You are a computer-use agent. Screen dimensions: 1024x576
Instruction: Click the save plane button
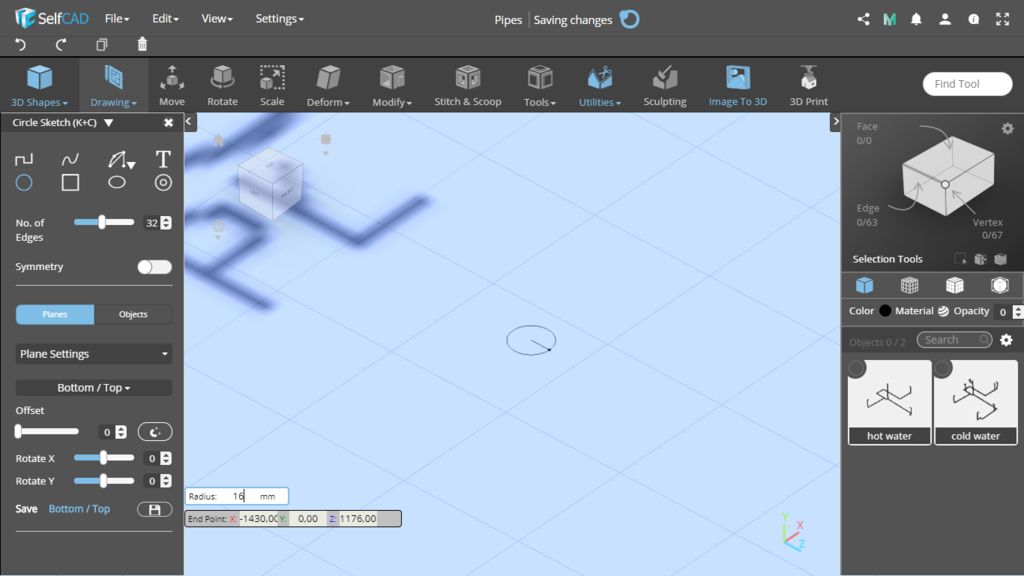click(x=155, y=509)
